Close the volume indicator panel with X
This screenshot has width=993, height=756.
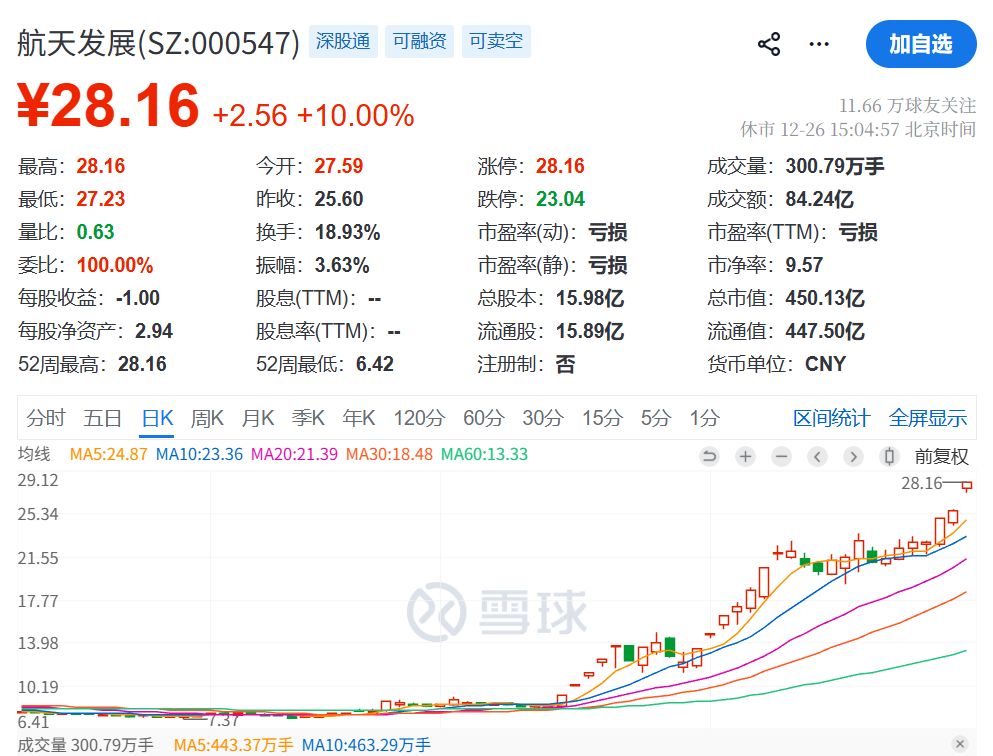pos(960,744)
